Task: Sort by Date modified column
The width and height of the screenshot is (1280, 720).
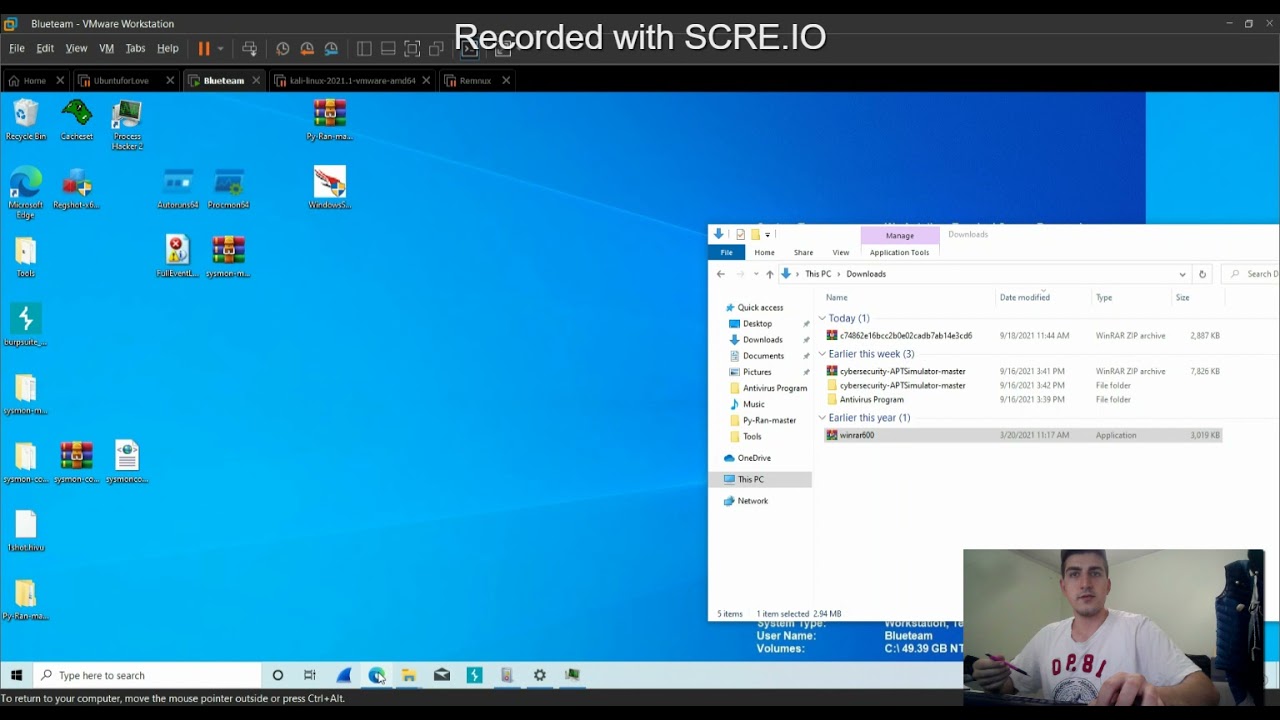Action: click(x=1043, y=297)
